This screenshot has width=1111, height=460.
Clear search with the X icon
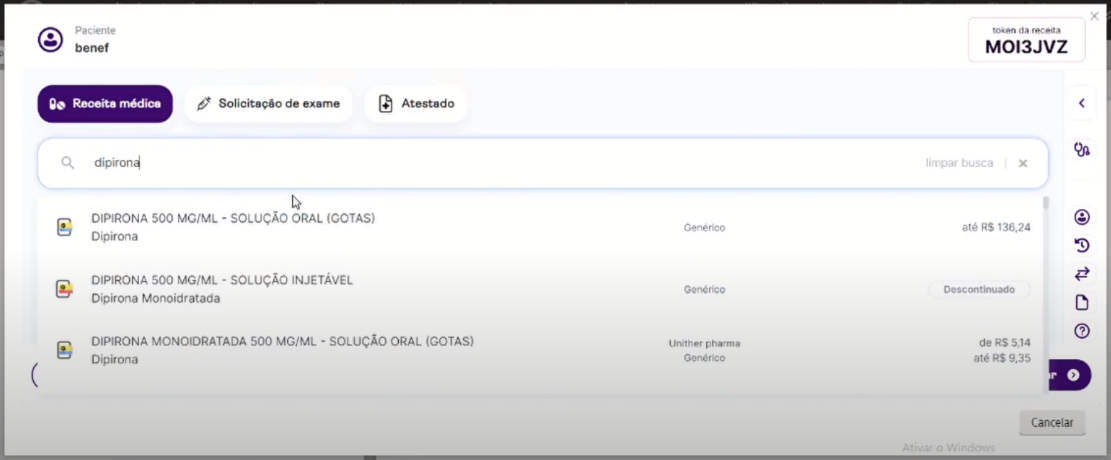tap(1022, 163)
